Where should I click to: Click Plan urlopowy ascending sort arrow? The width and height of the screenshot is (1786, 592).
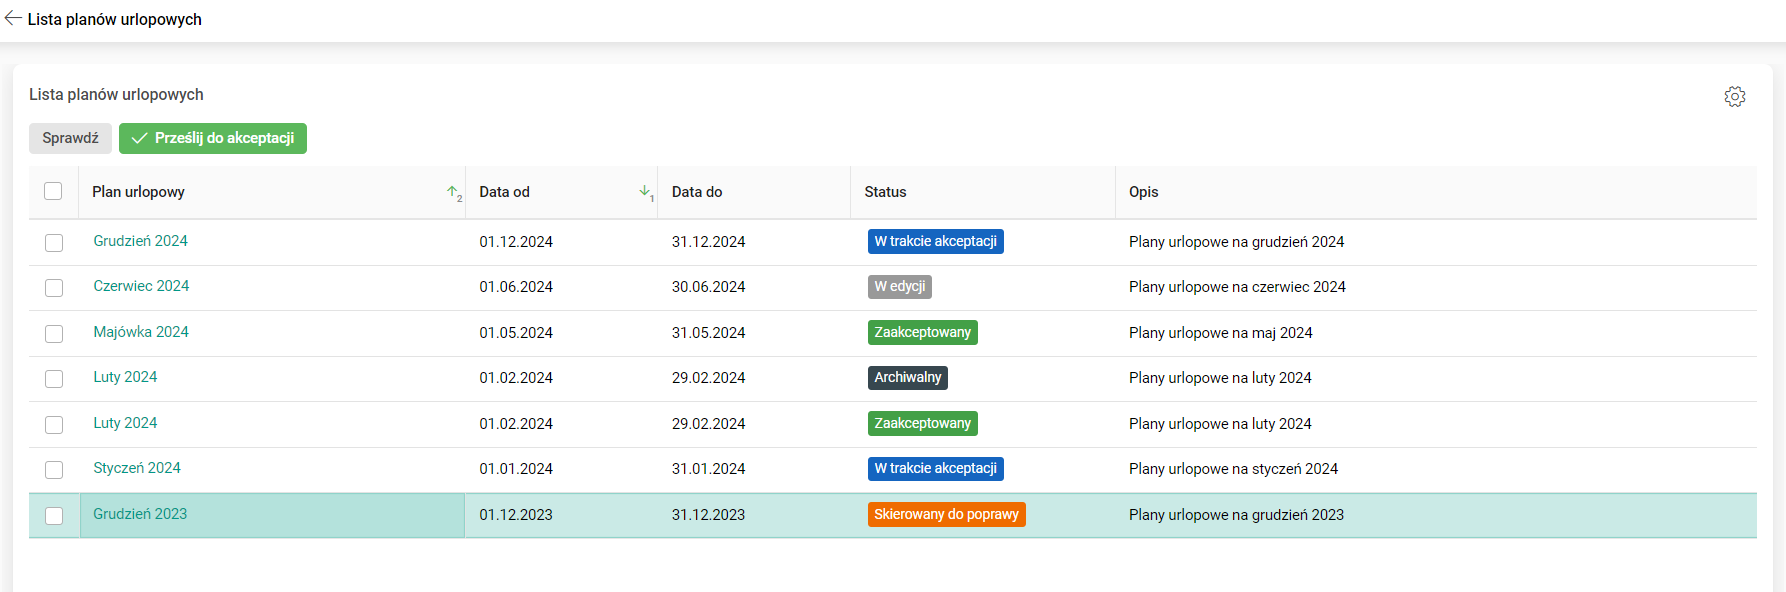(x=454, y=192)
